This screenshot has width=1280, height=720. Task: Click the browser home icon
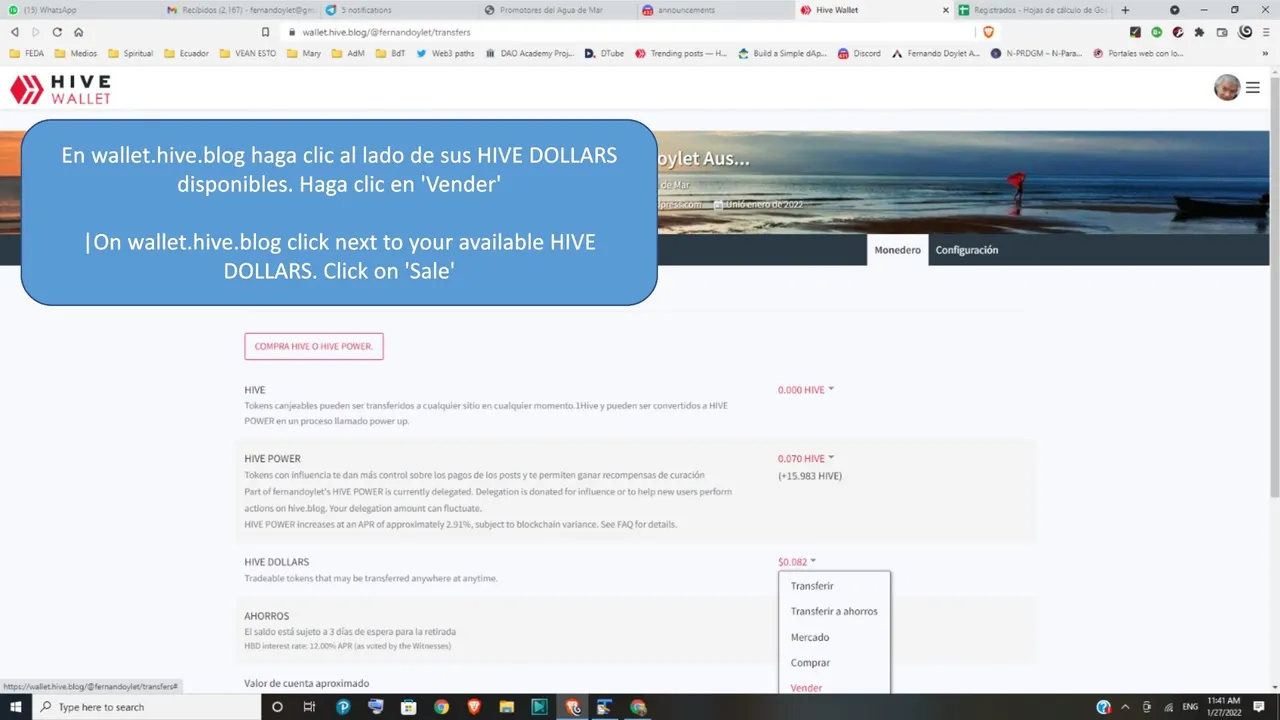[78, 32]
